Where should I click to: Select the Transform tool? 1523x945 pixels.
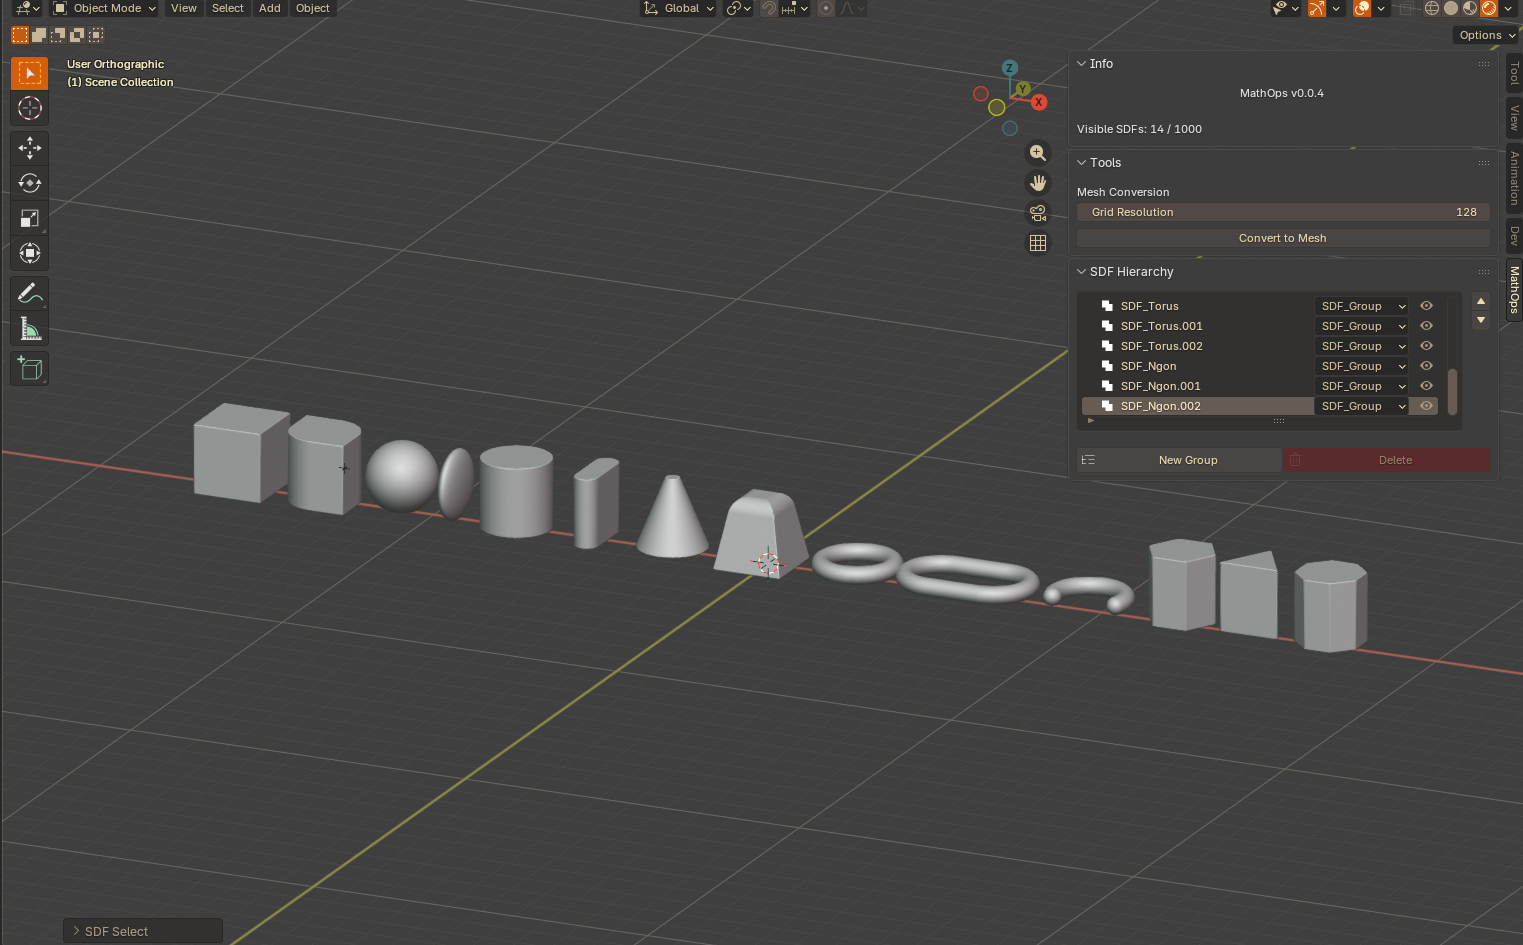click(x=30, y=253)
